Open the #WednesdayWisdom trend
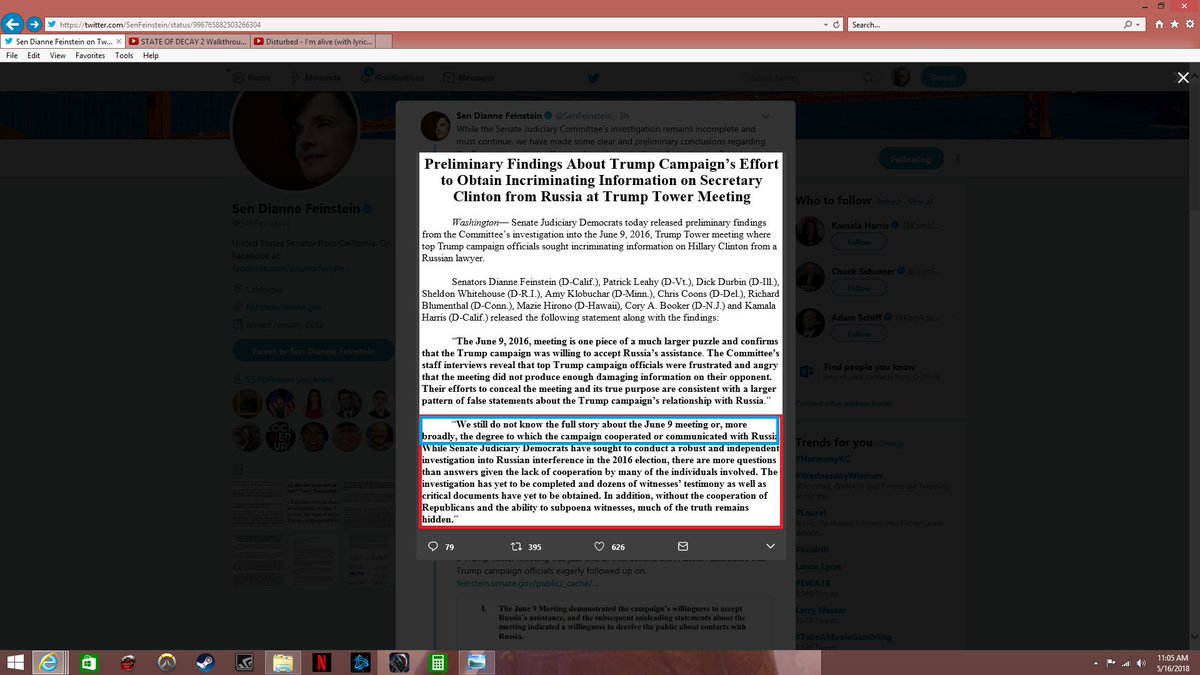This screenshot has height=675, width=1200. (x=840, y=476)
